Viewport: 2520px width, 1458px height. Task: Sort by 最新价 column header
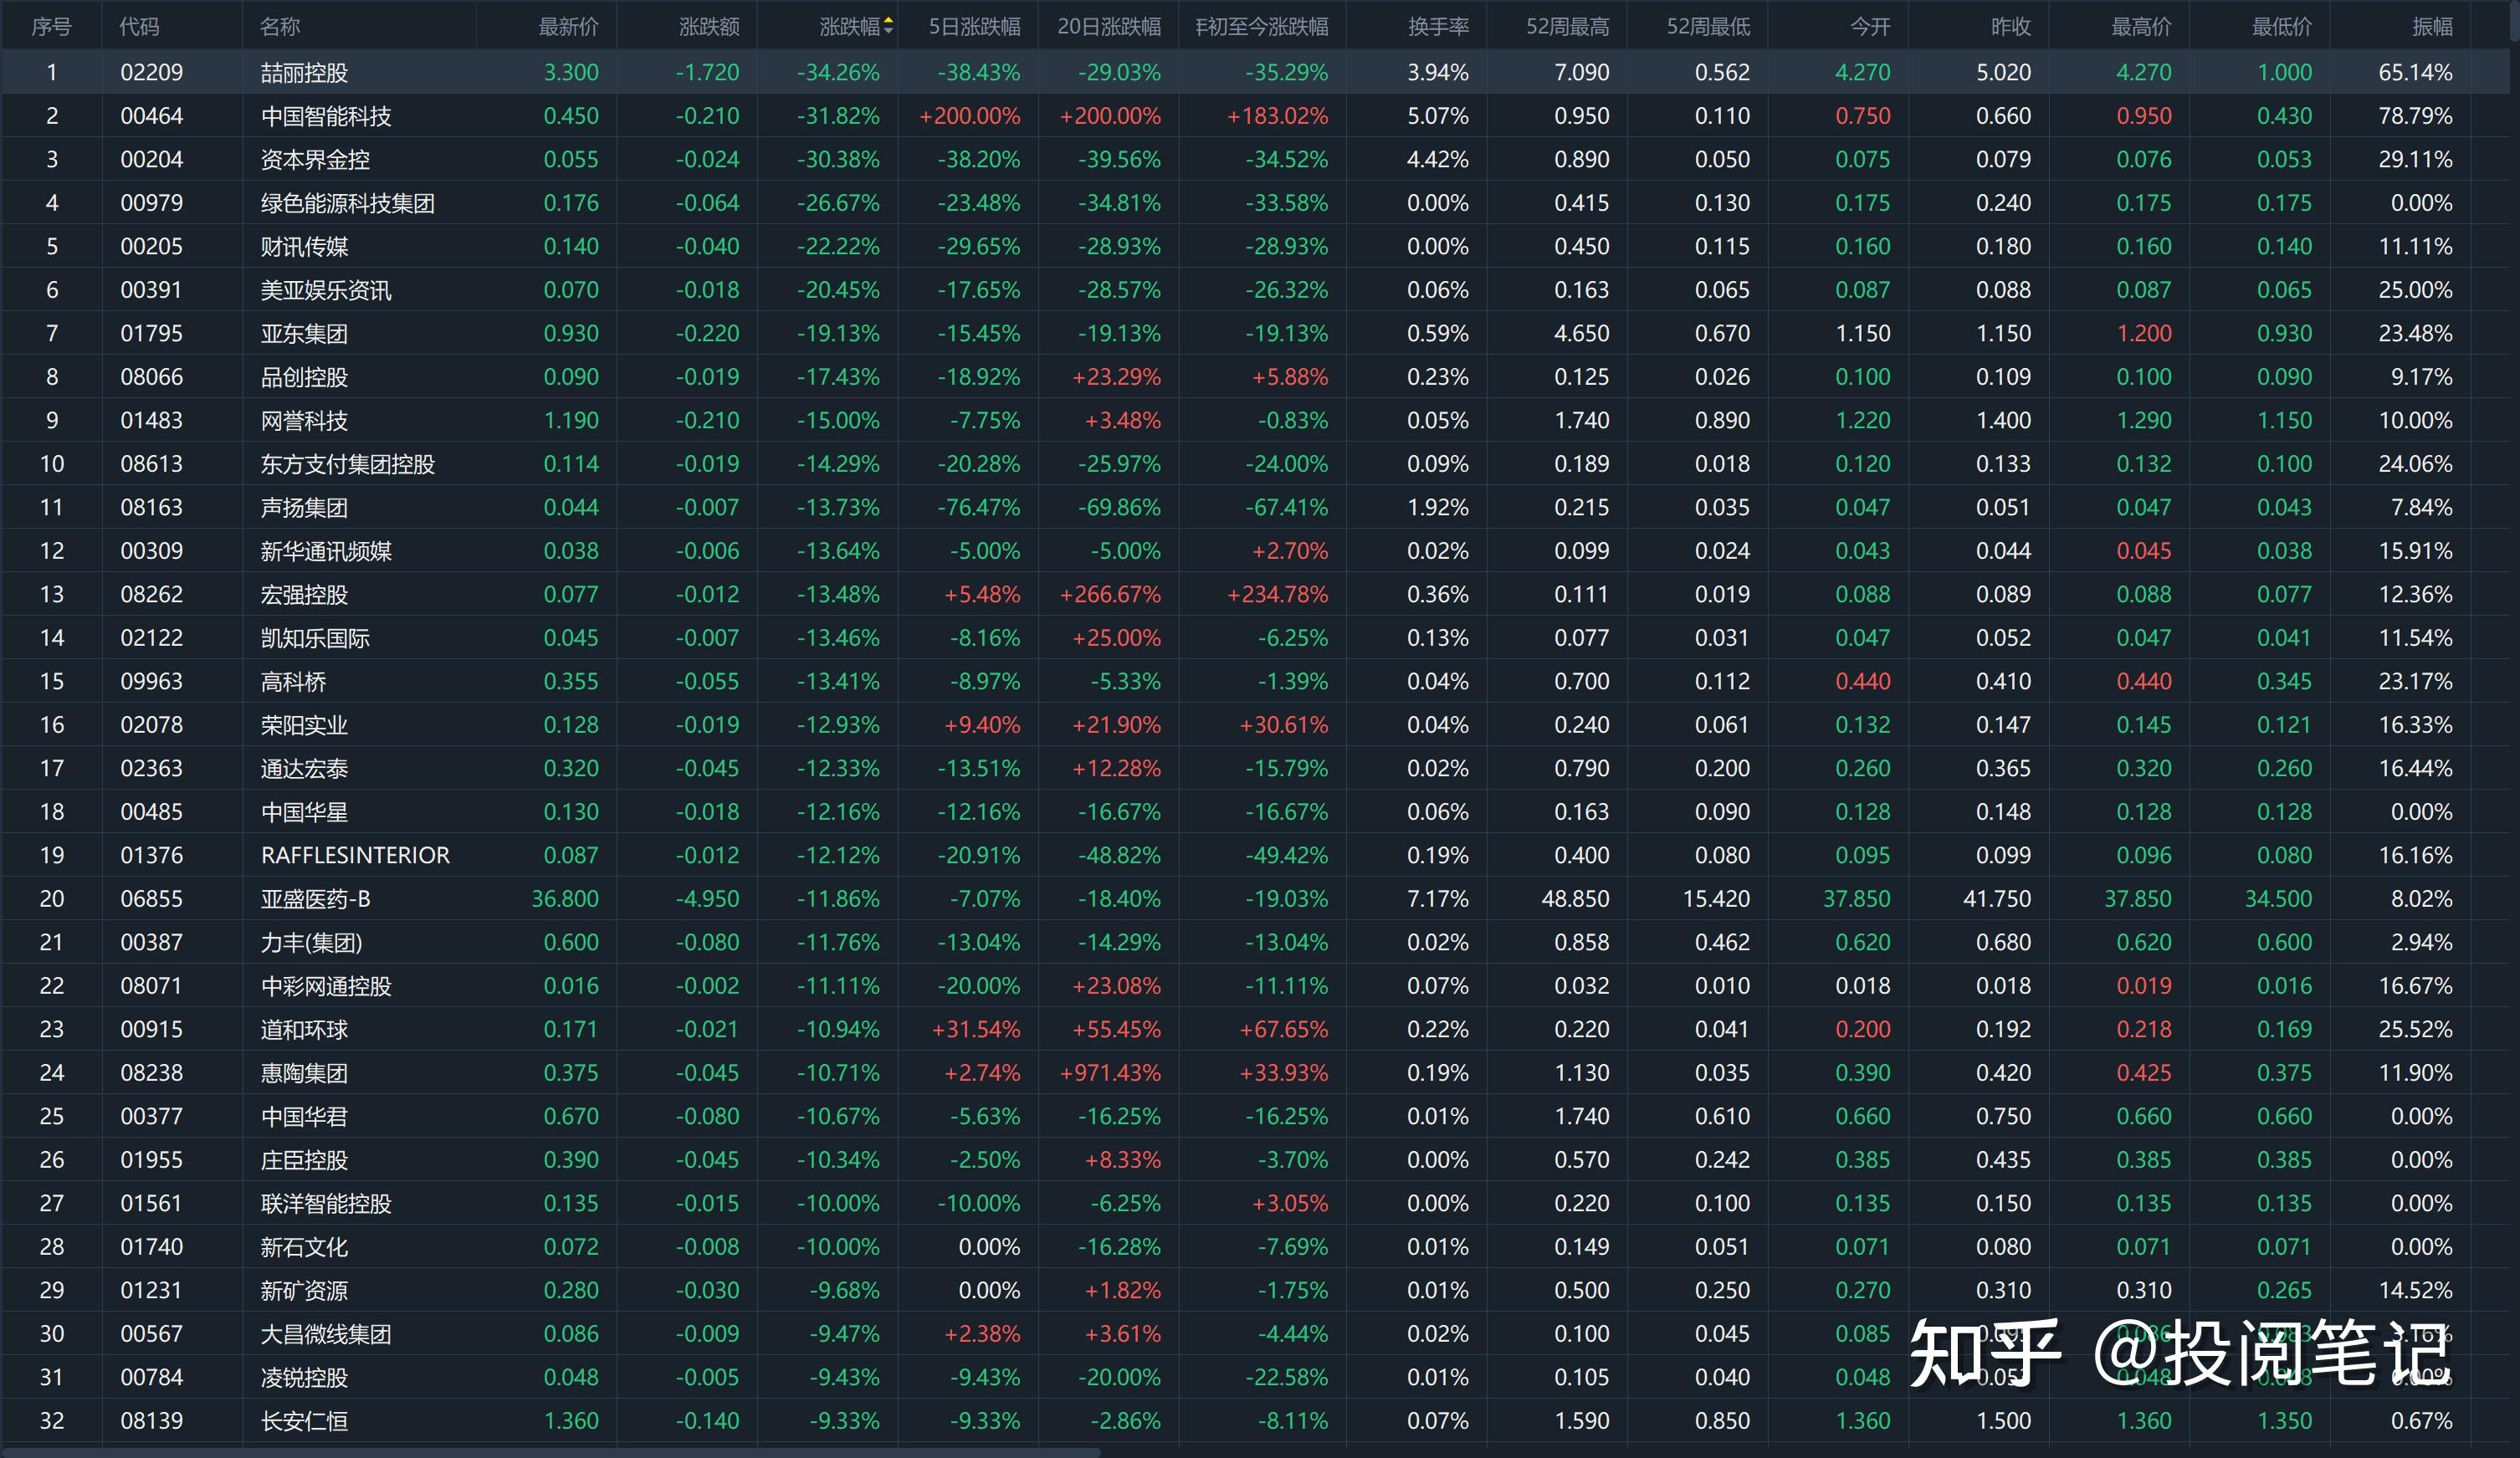tap(569, 27)
